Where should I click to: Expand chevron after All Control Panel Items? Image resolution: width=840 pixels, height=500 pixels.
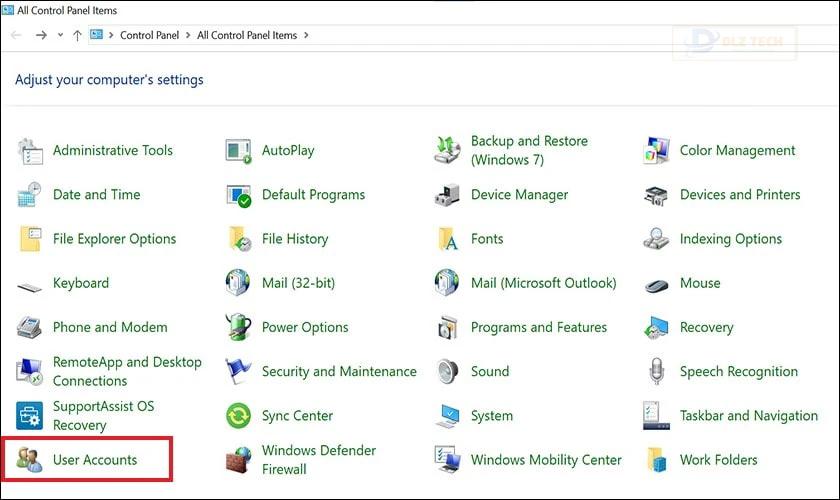coord(306,35)
